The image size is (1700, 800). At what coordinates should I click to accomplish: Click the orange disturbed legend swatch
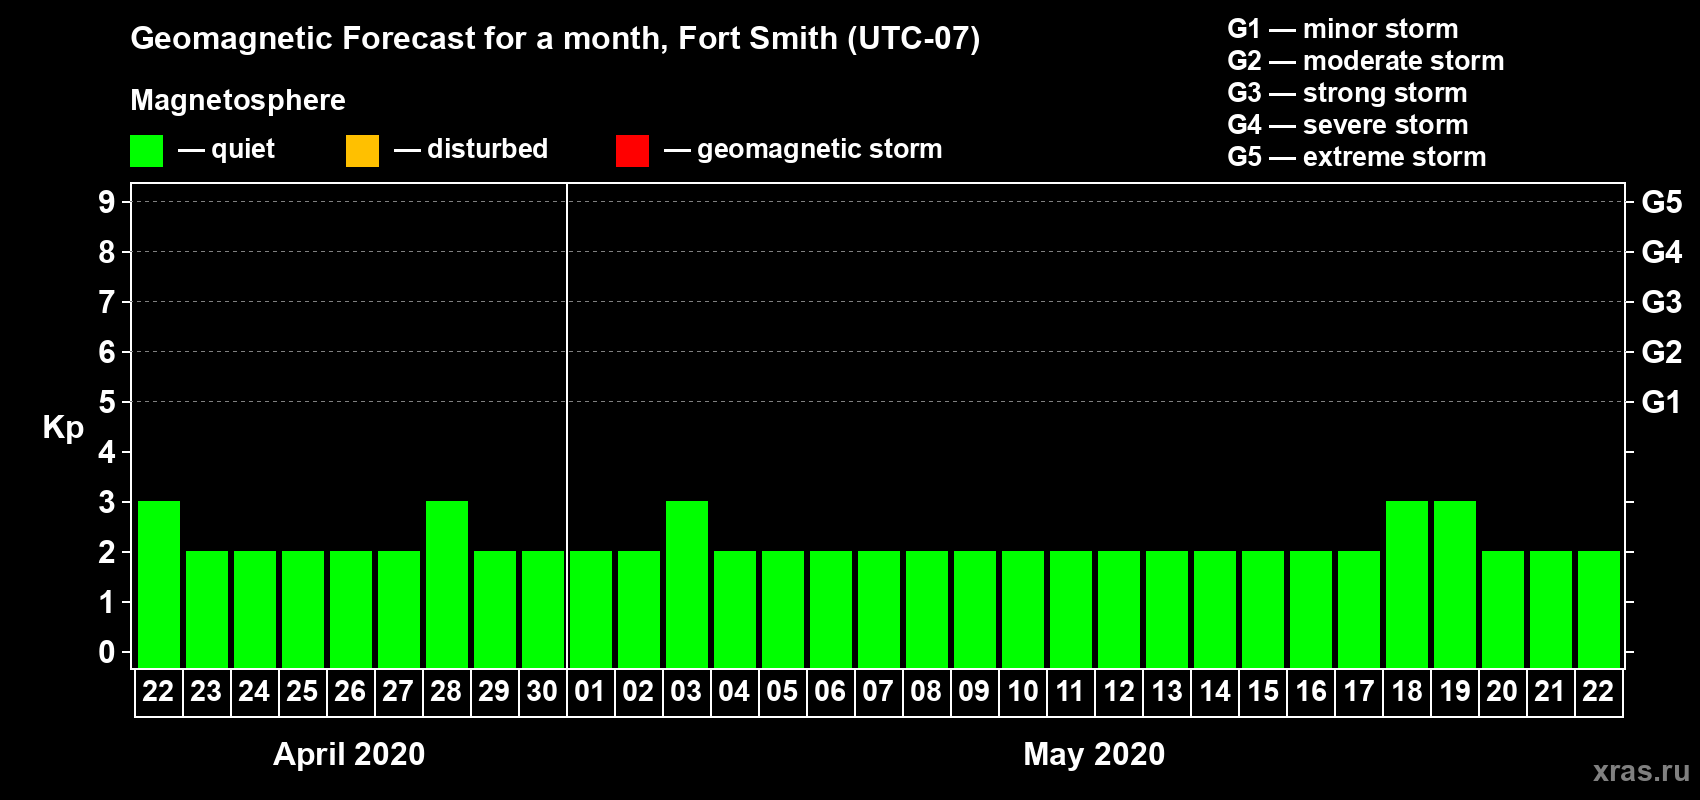click(x=362, y=151)
